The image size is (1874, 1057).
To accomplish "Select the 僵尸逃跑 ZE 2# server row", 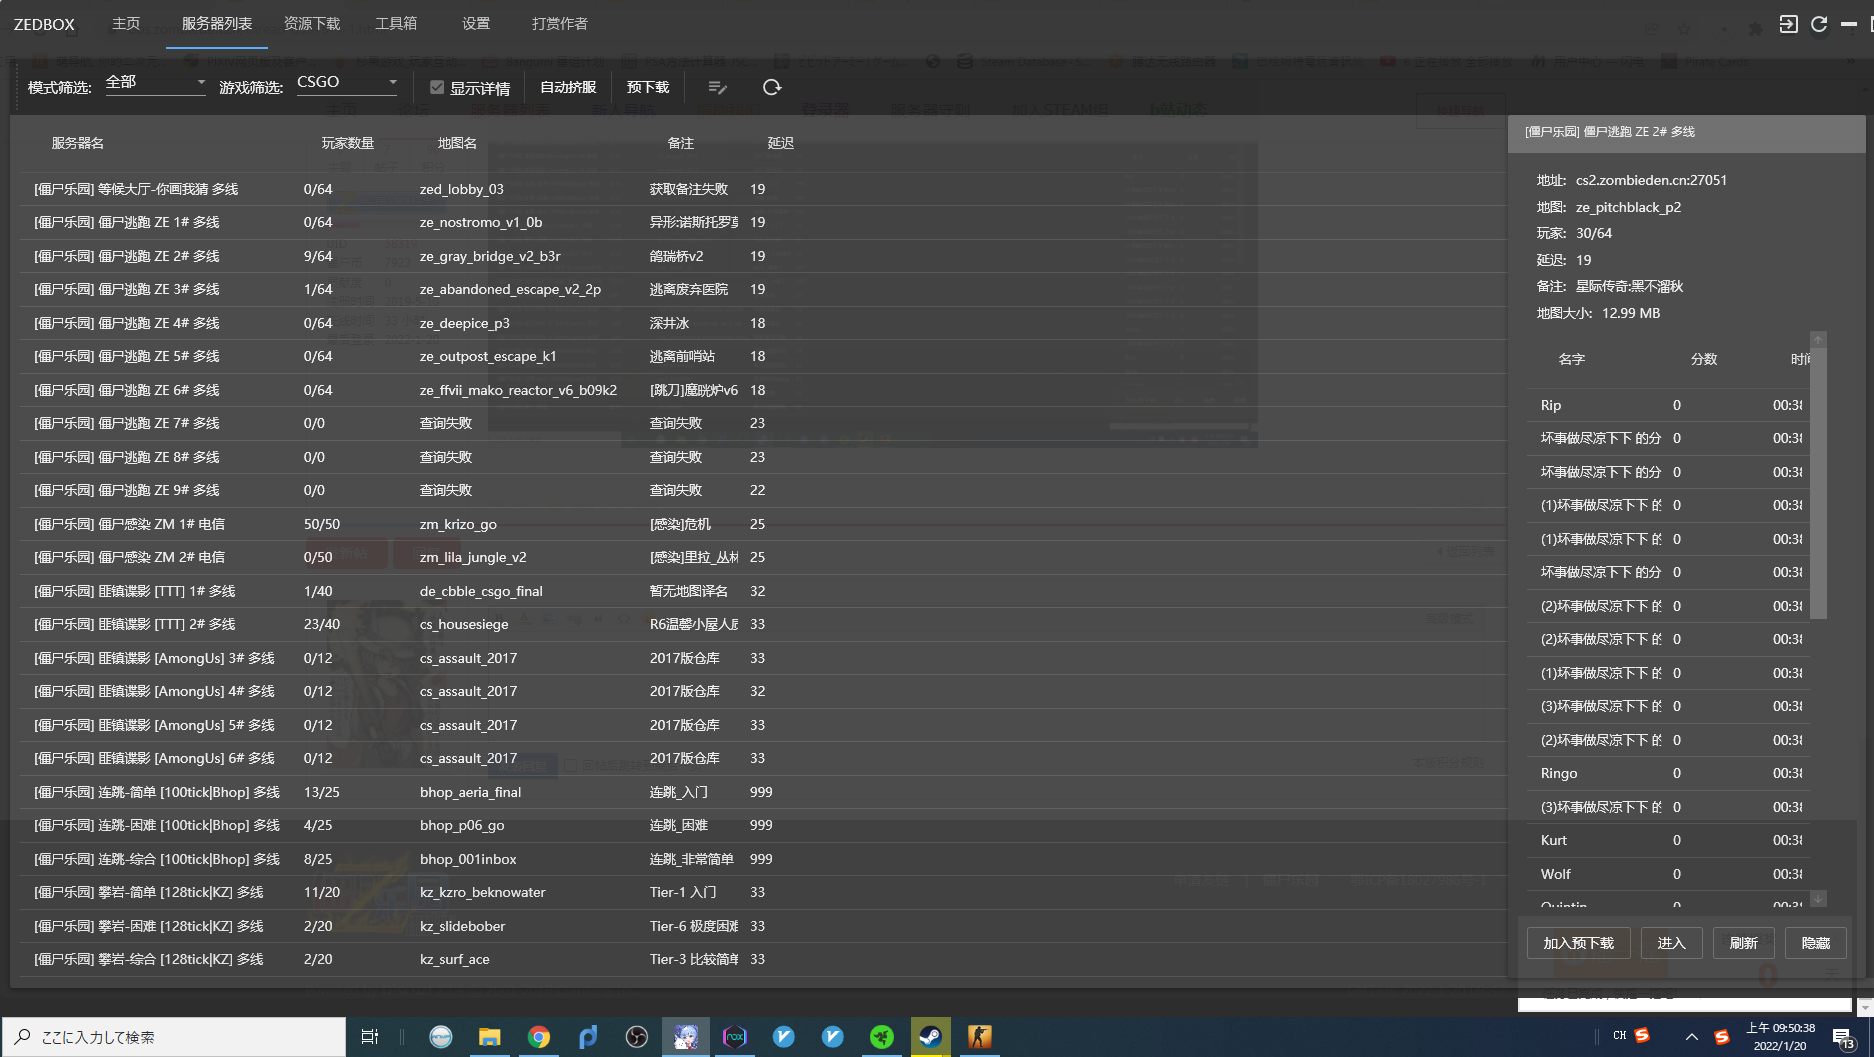I will coord(763,256).
